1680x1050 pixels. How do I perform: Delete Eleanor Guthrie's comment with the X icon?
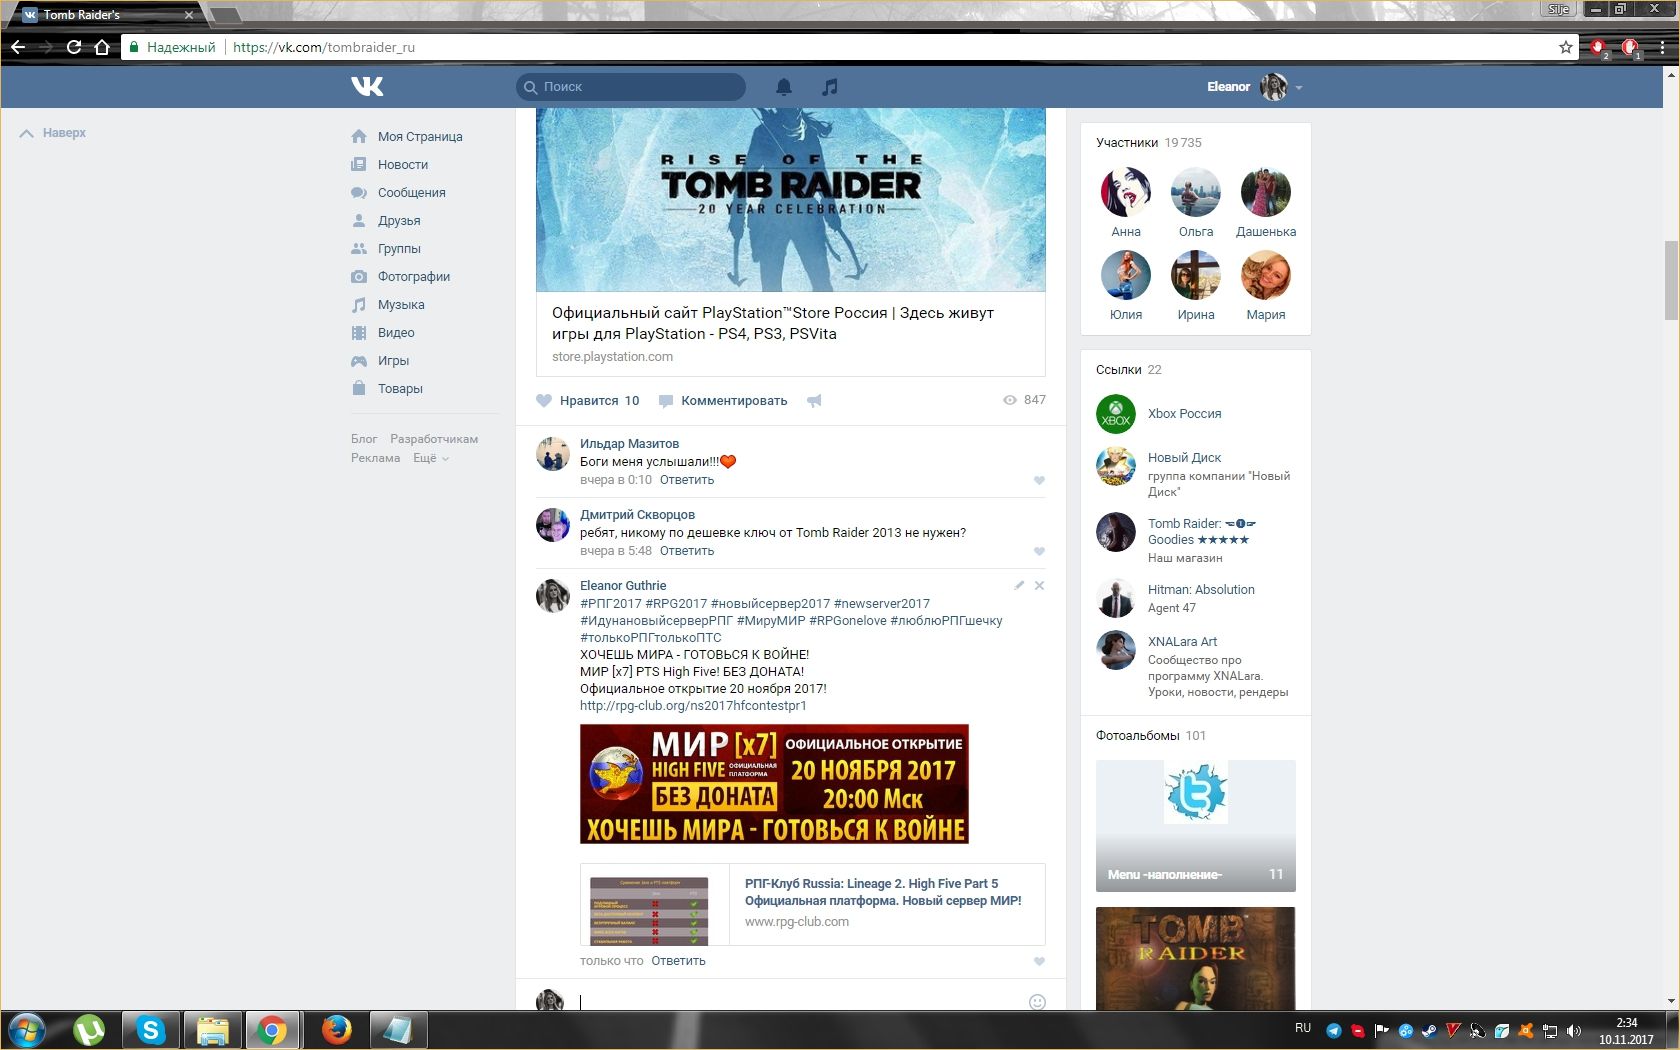pos(1039,585)
